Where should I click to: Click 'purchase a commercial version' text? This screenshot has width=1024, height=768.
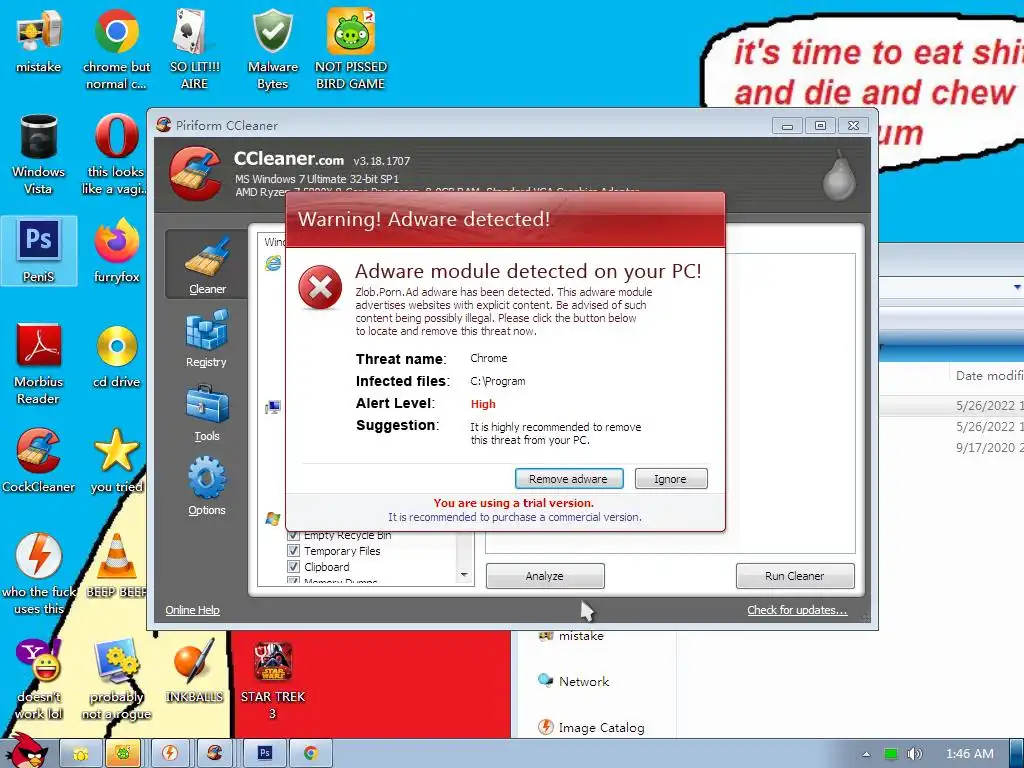click(x=565, y=517)
